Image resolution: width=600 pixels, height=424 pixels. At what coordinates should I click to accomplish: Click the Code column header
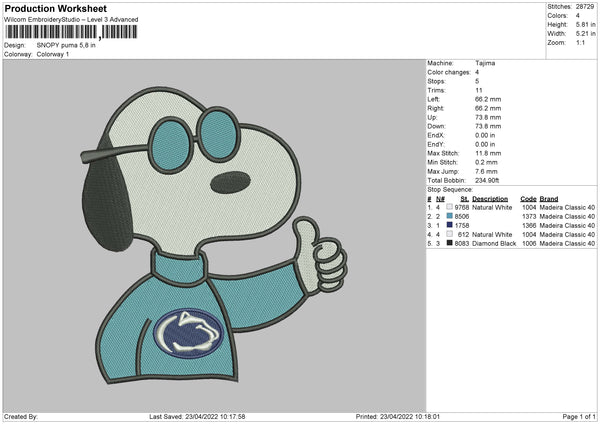click(528, 198)
